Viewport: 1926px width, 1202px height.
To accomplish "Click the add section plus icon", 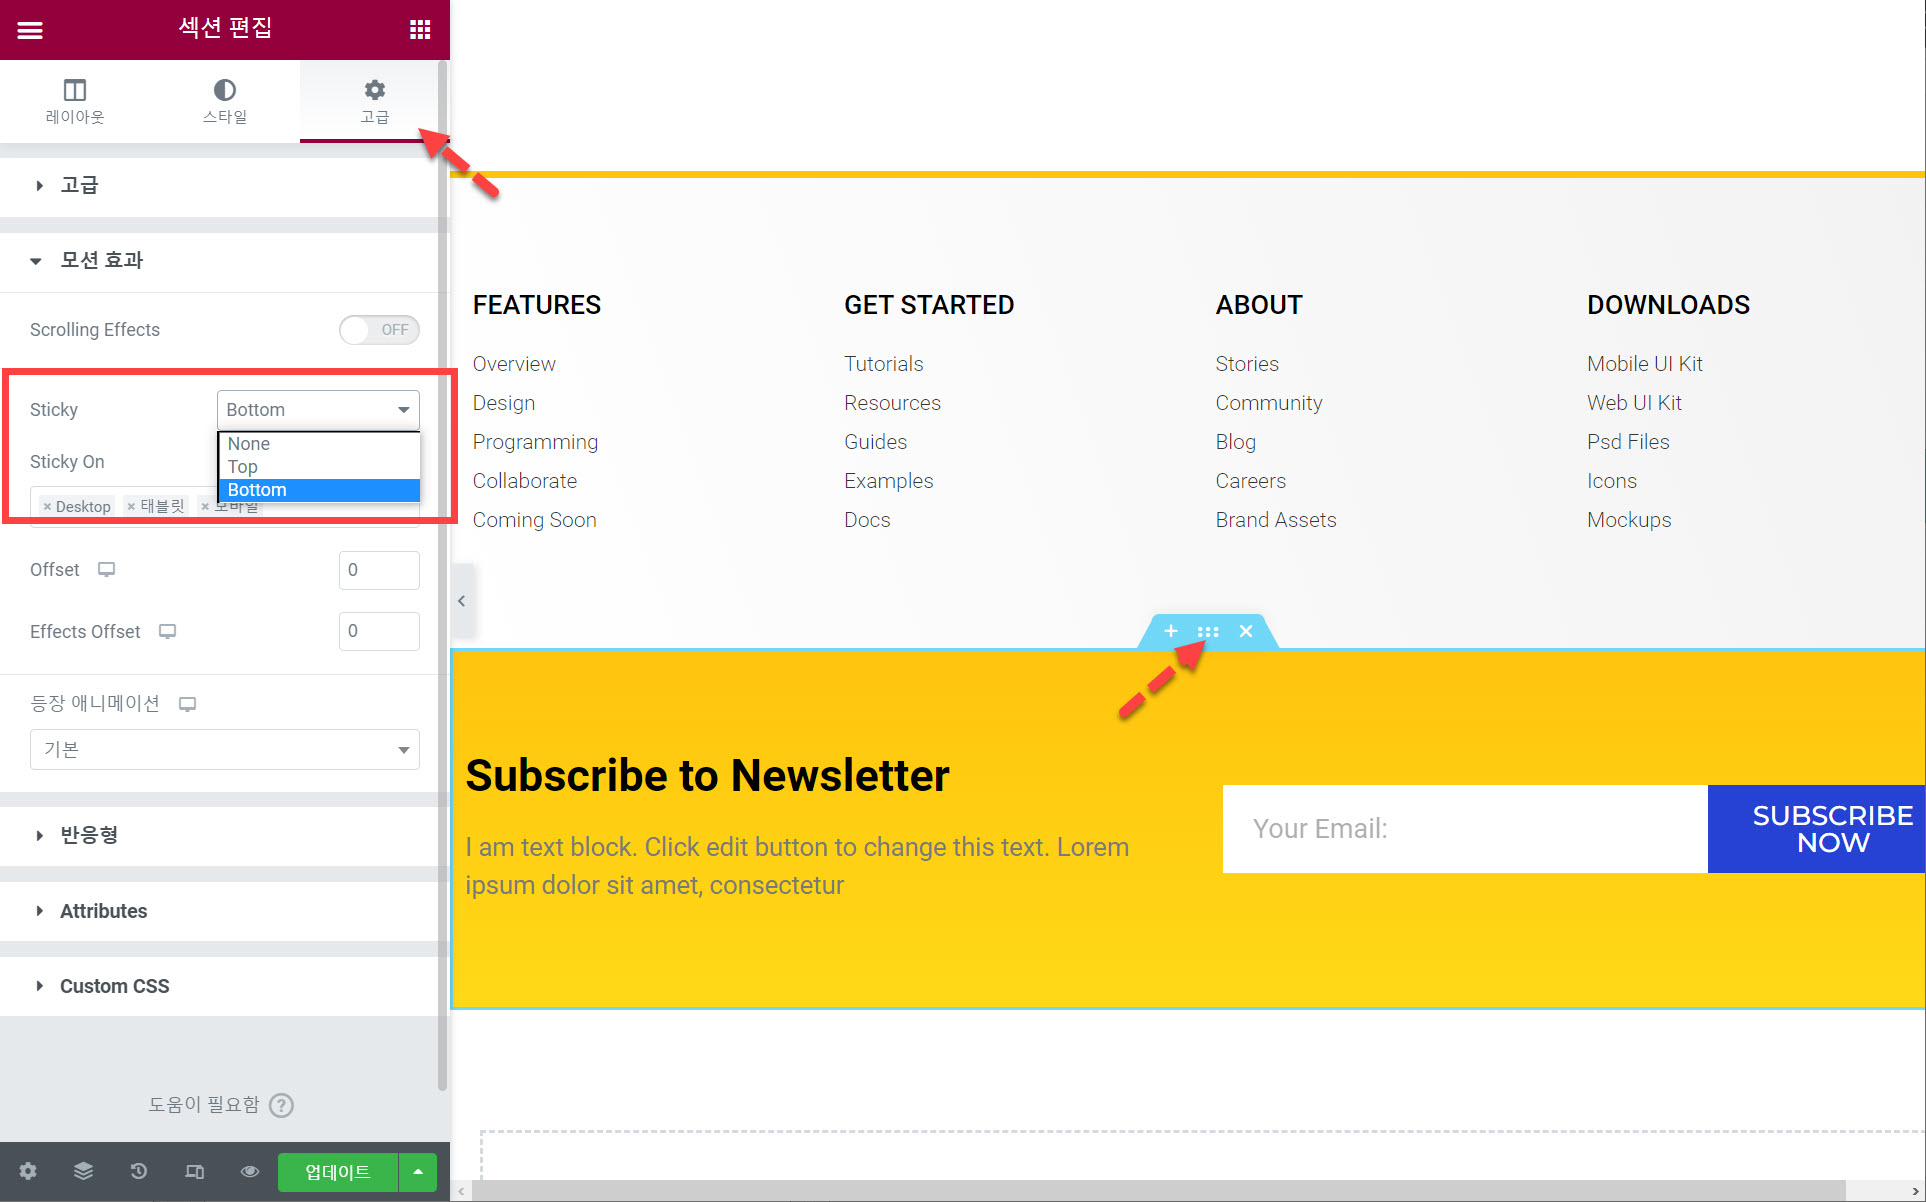I will pyautogui.click(x=1171, y=631).
